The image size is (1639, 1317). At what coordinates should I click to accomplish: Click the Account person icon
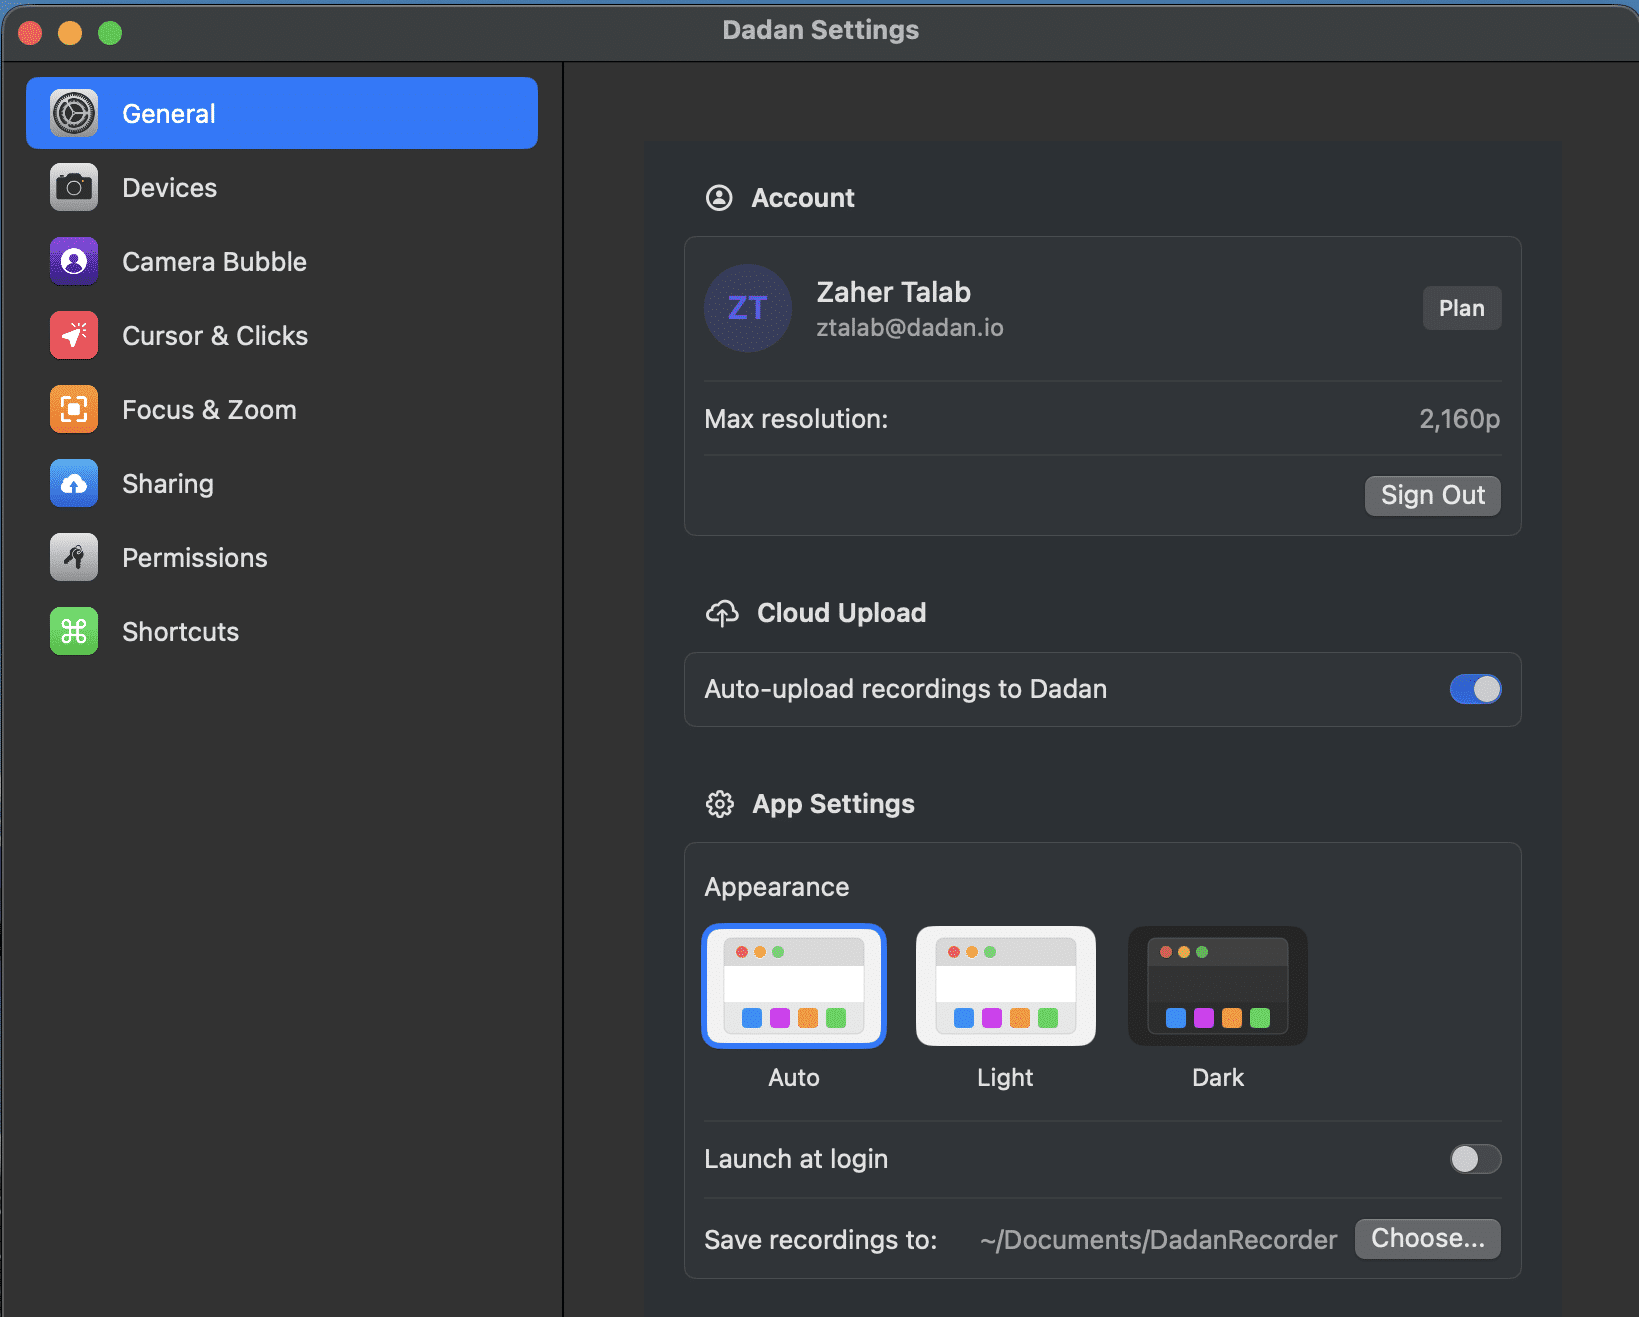(719, 197)
